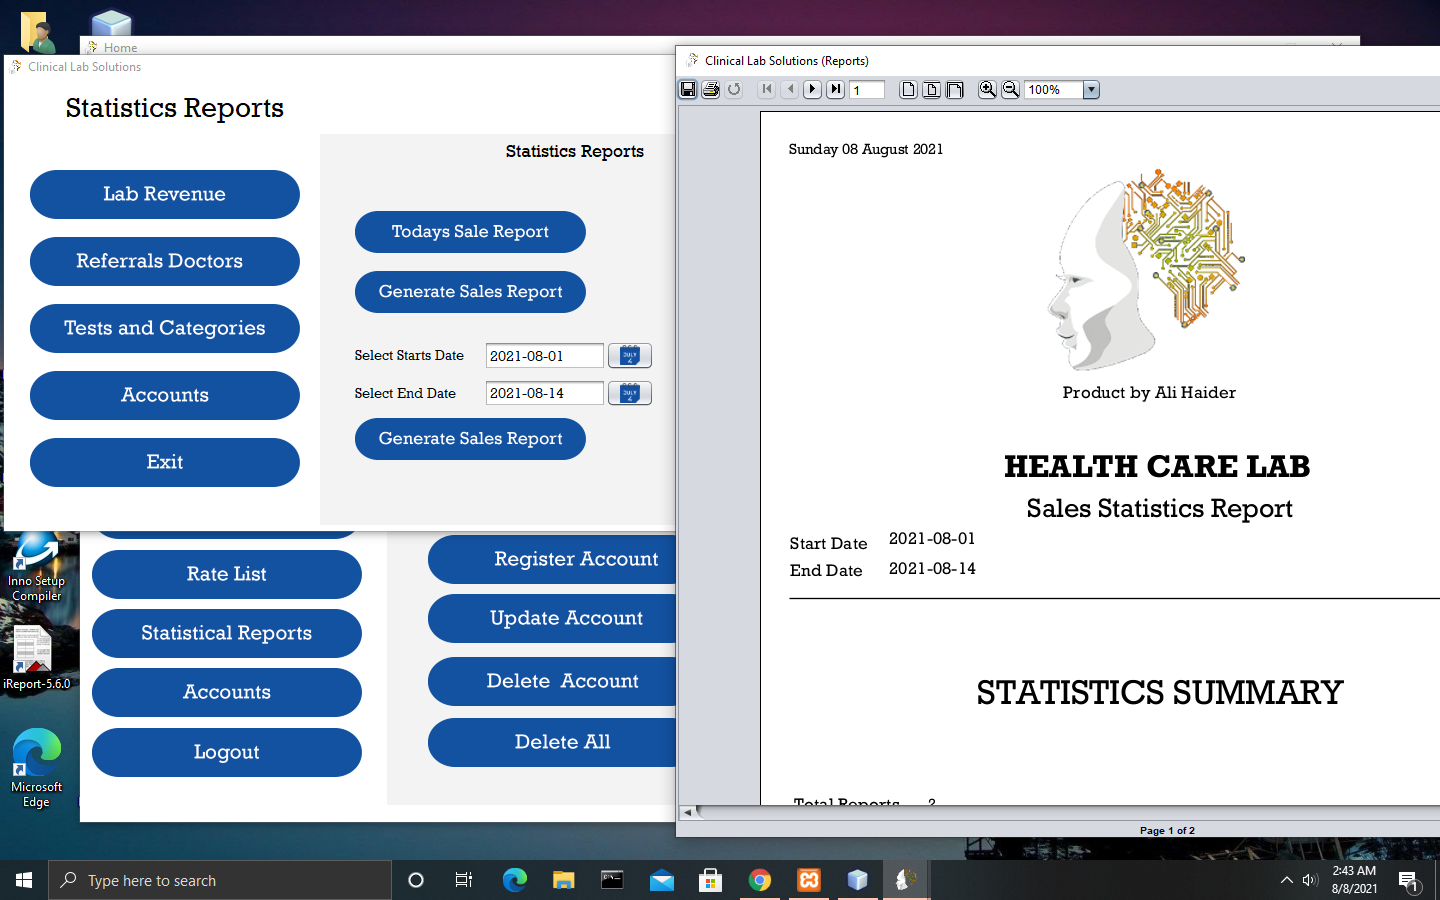Edit the page number input field
This screenshot has width=1440, height=900.
point(866,89)
